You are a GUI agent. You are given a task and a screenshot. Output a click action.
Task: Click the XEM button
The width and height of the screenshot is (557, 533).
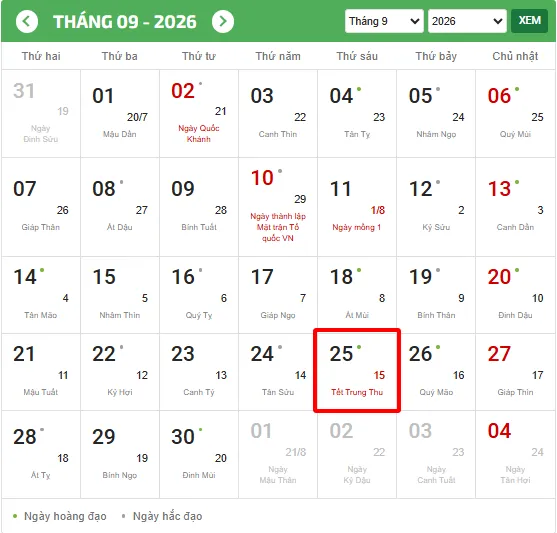coord(529,21)
